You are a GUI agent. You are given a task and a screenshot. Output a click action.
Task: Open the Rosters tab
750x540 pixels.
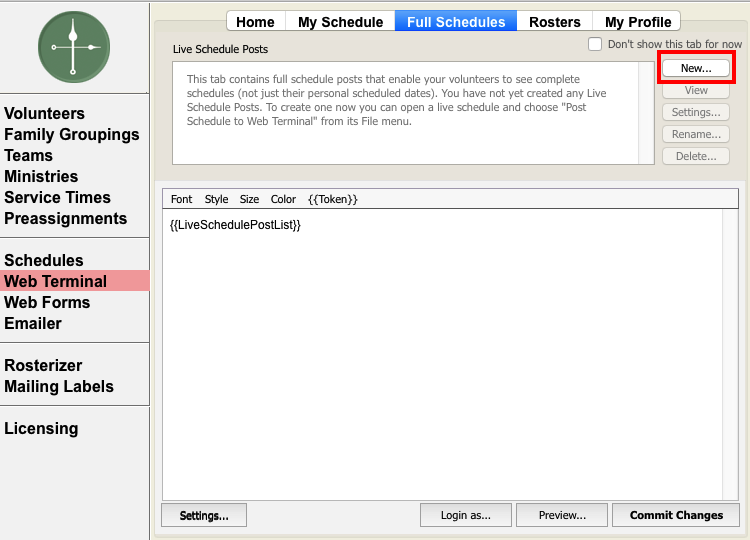click(x=554, y=22)
